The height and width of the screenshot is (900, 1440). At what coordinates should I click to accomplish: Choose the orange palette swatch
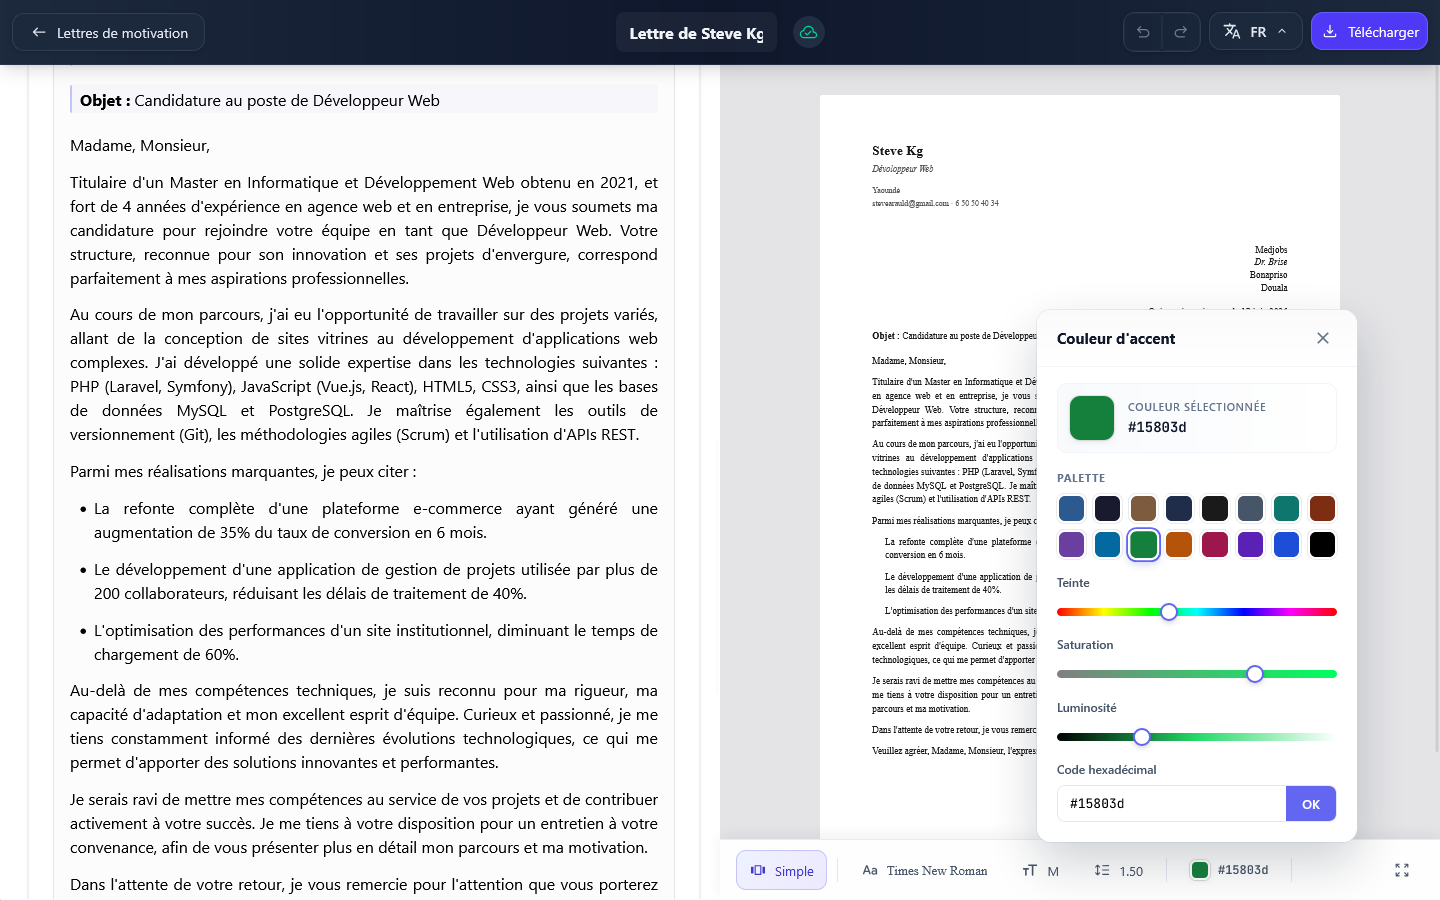[x=1179, y=544]
